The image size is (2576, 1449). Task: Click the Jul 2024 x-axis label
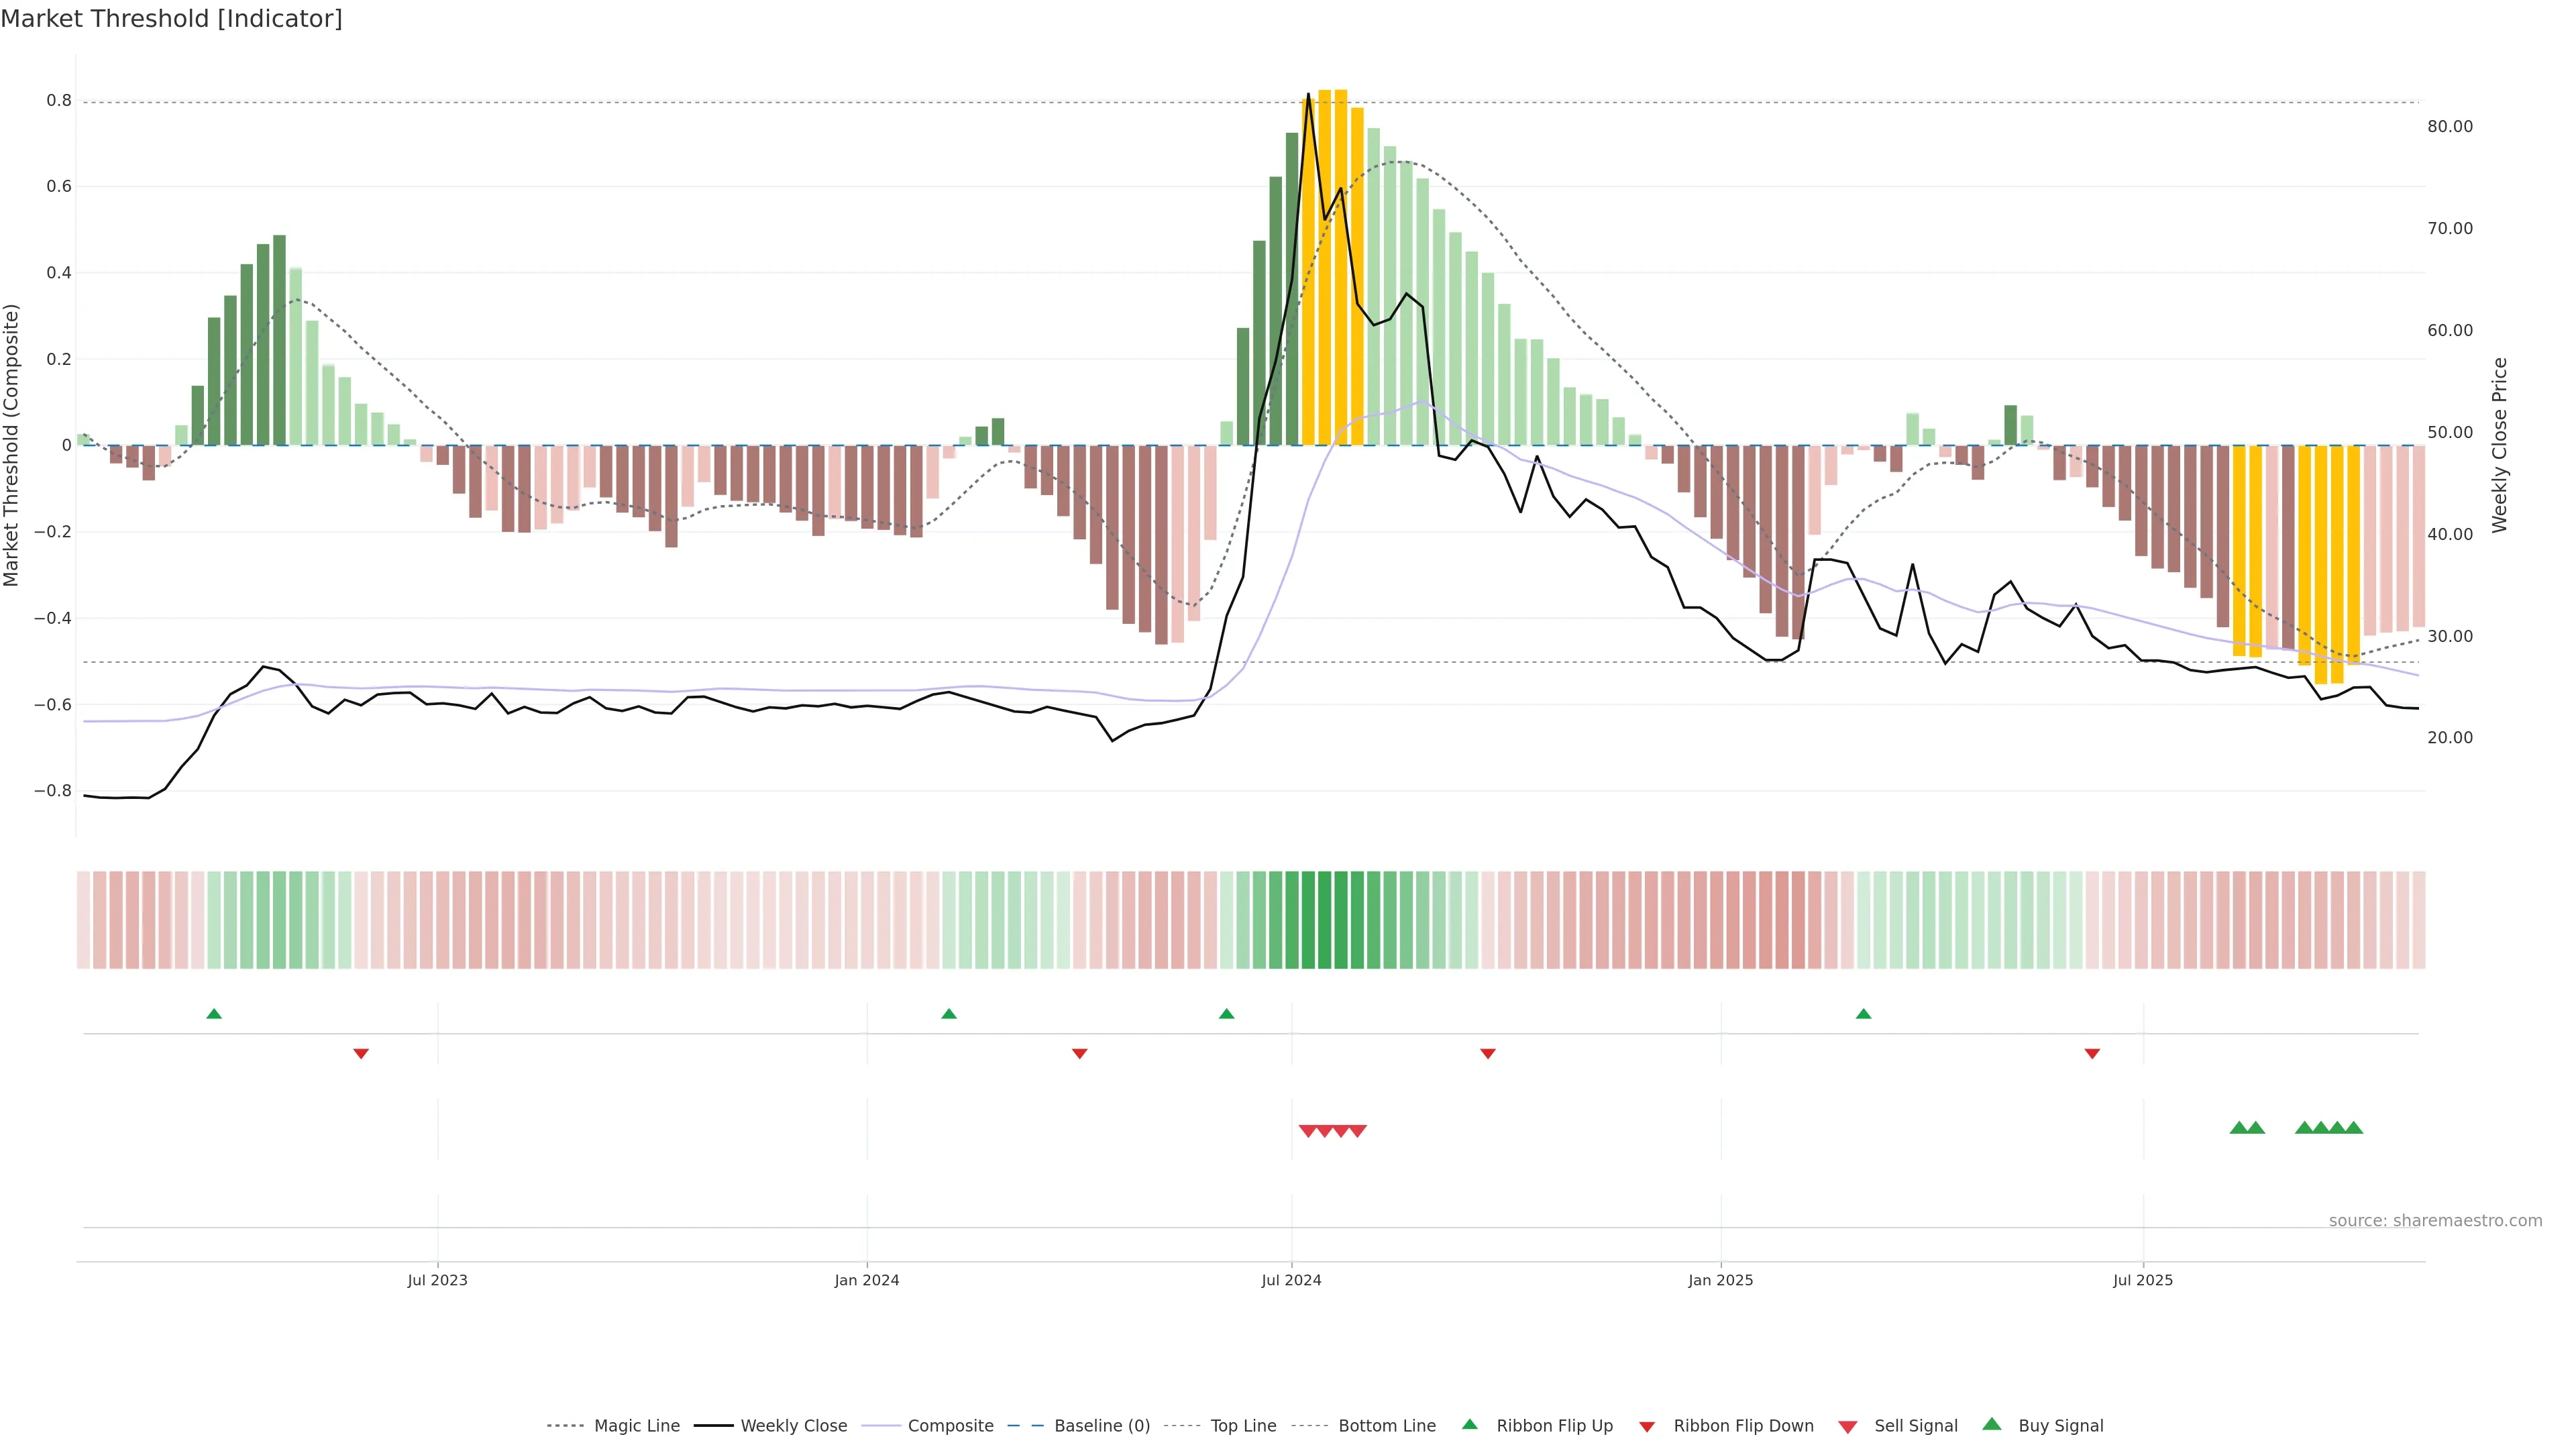coord(1291,1280)
